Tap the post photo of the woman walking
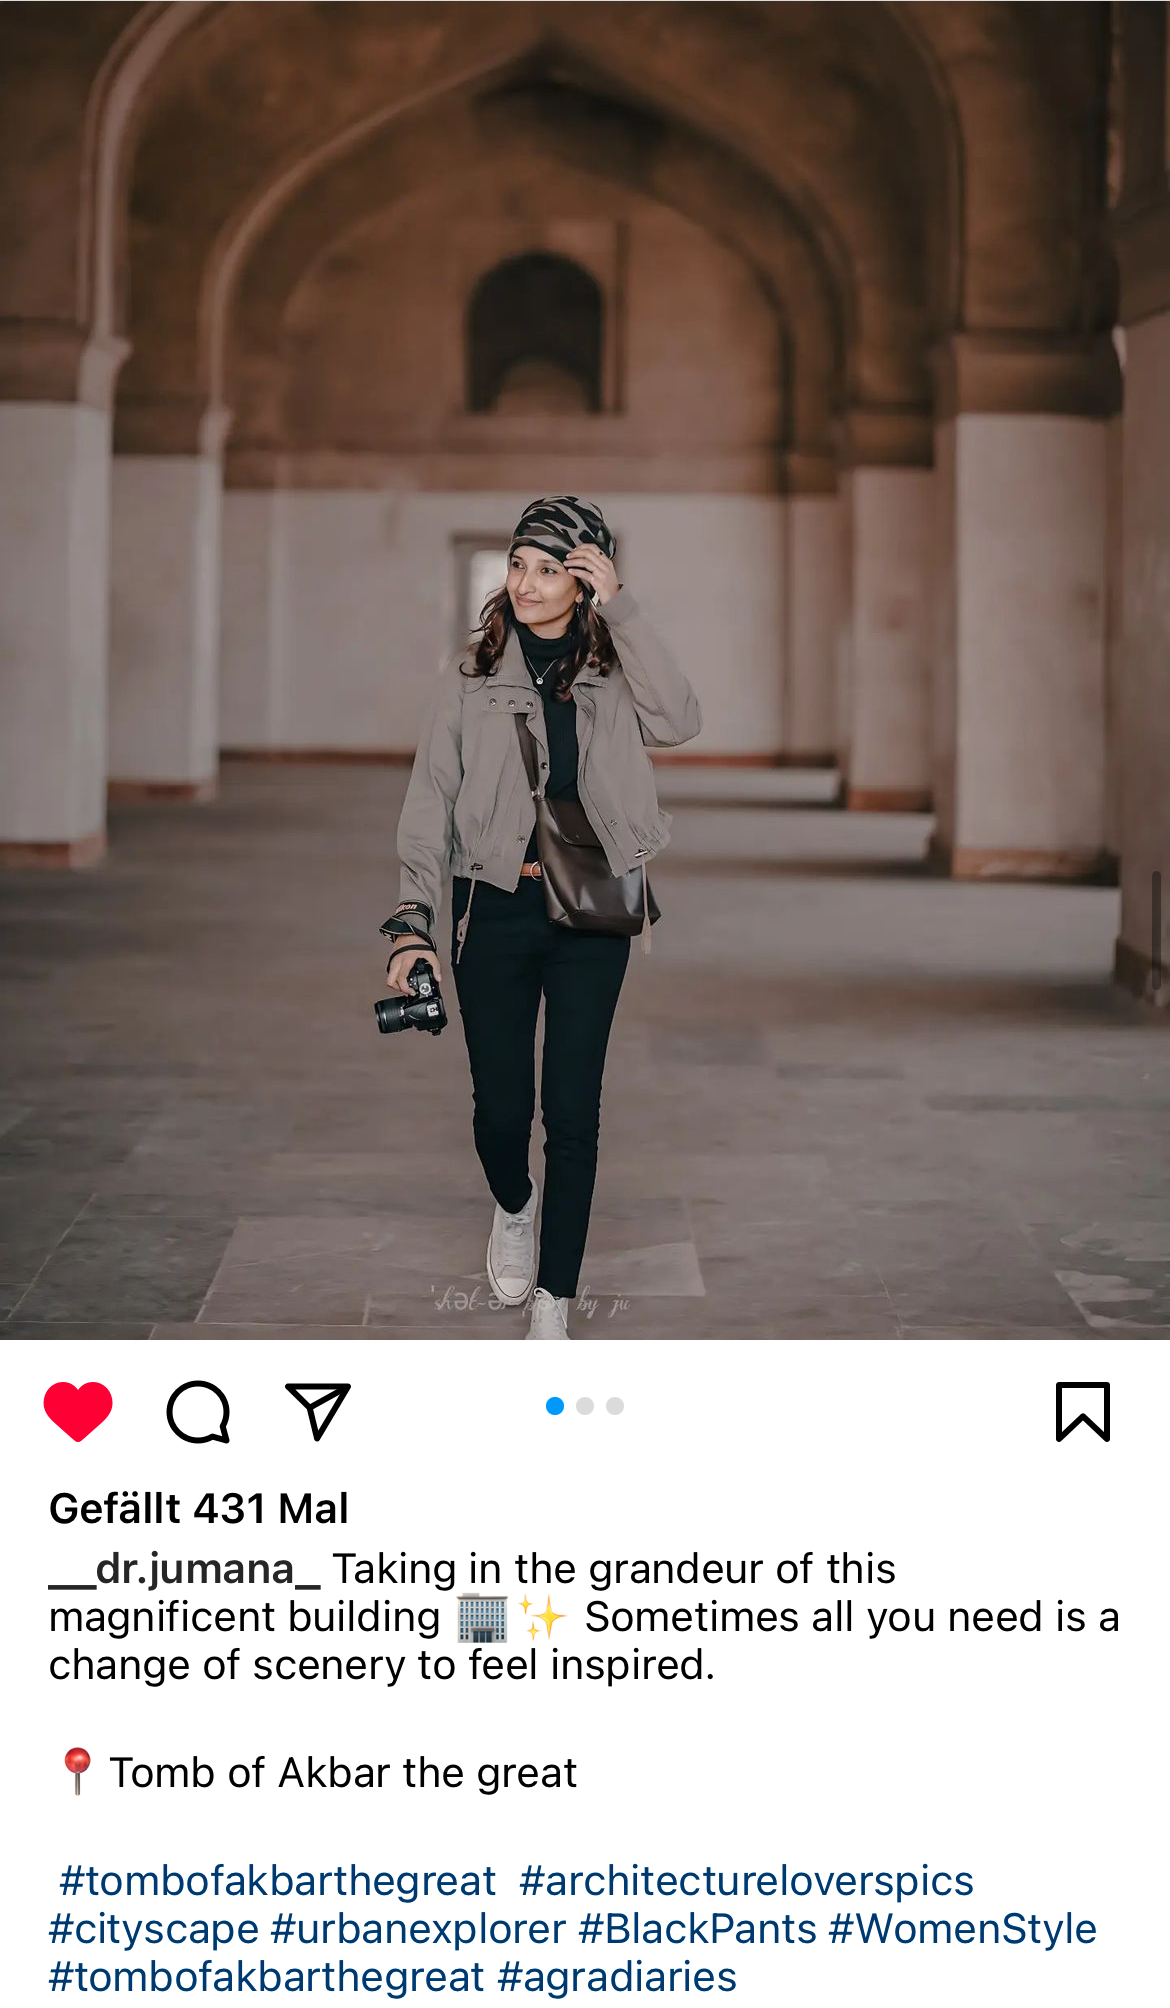The height and width of the screenshot is (2008, 1170). click(585, 670)
